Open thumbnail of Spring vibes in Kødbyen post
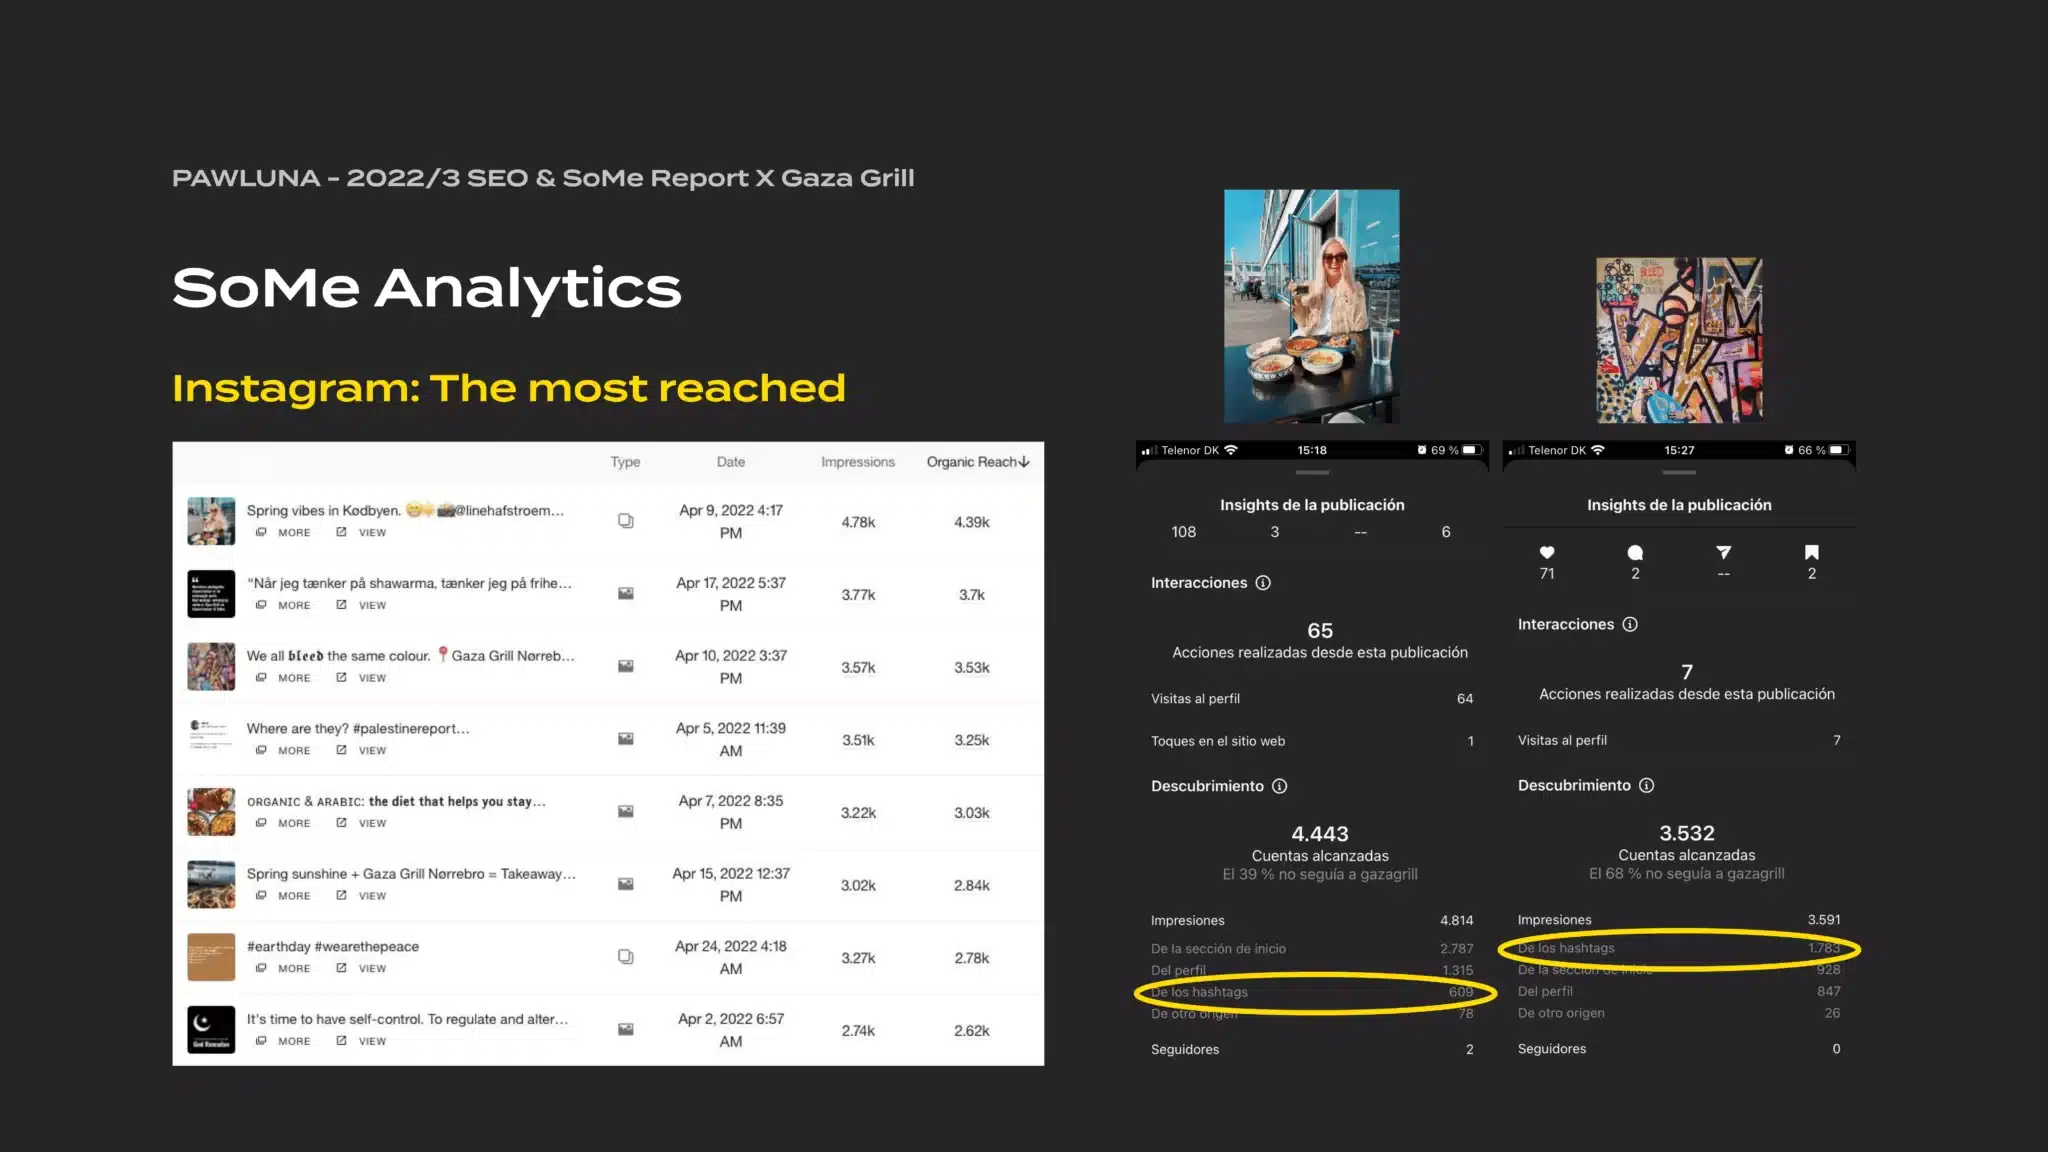2048x1152 pixels. tap(211, 521)
